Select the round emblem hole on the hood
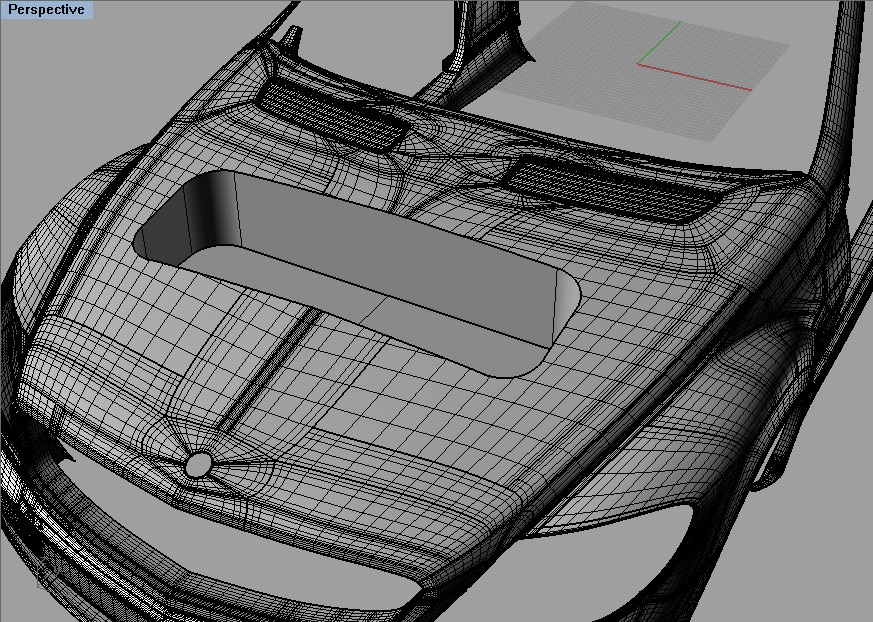 (x=199, y=464)
